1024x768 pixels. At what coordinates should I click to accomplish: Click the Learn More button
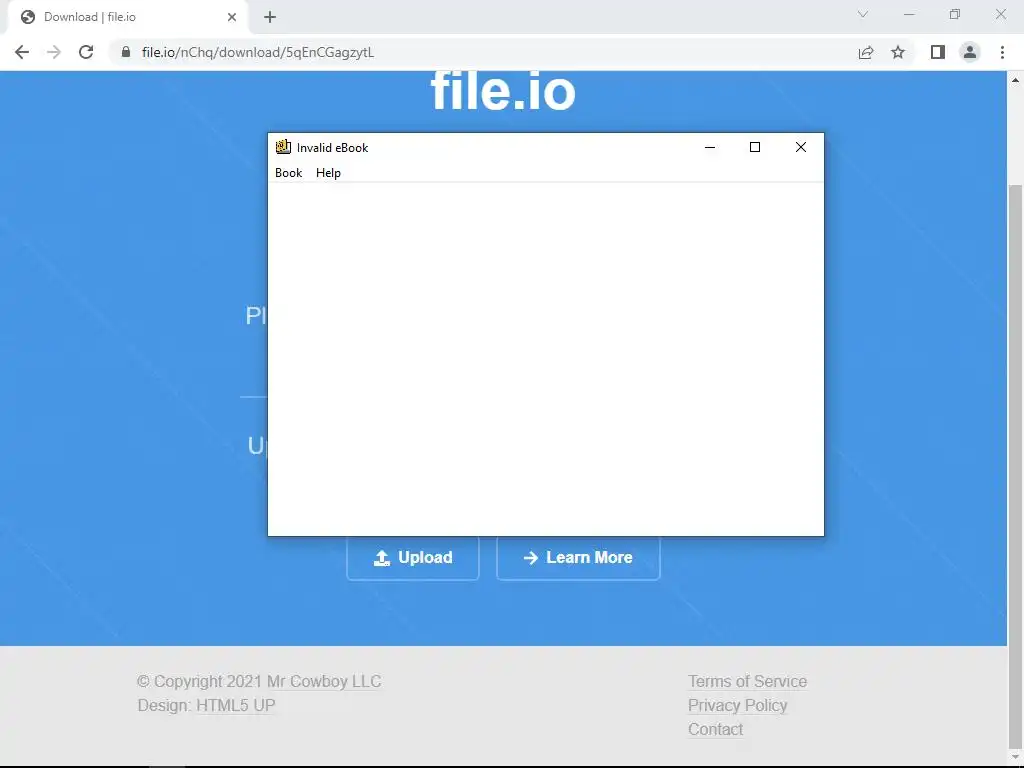tap(578, 558)
